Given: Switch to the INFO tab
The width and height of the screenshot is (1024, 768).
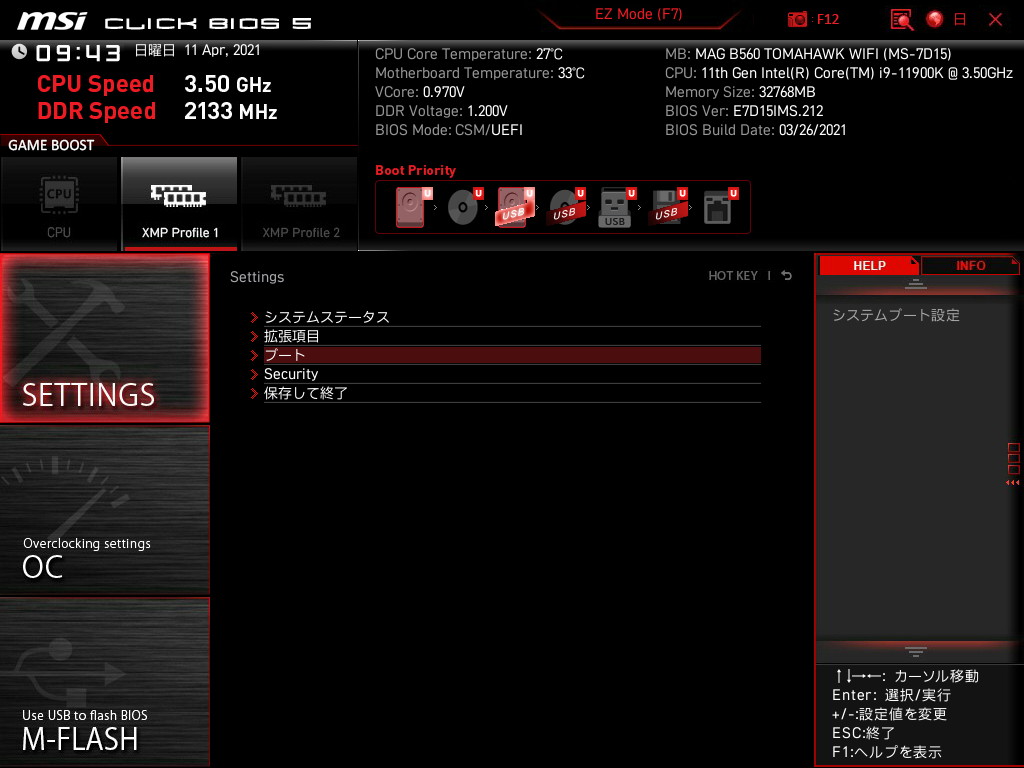Looking at the screenshot, I should click(x=970, y=265).
